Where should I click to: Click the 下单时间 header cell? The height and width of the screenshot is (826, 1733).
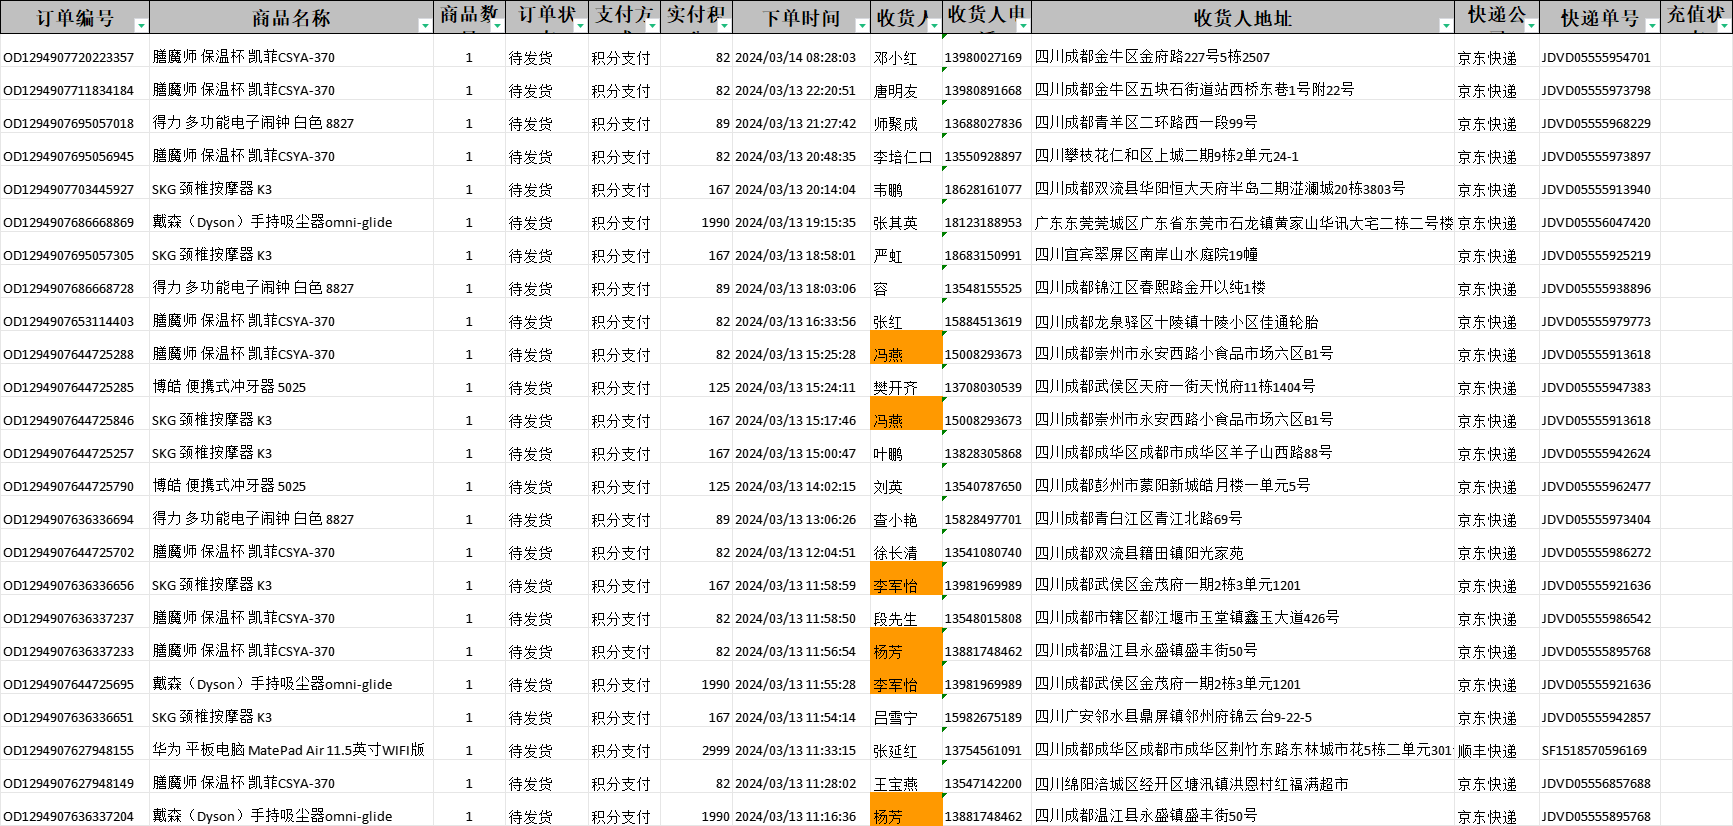point(801,17)
